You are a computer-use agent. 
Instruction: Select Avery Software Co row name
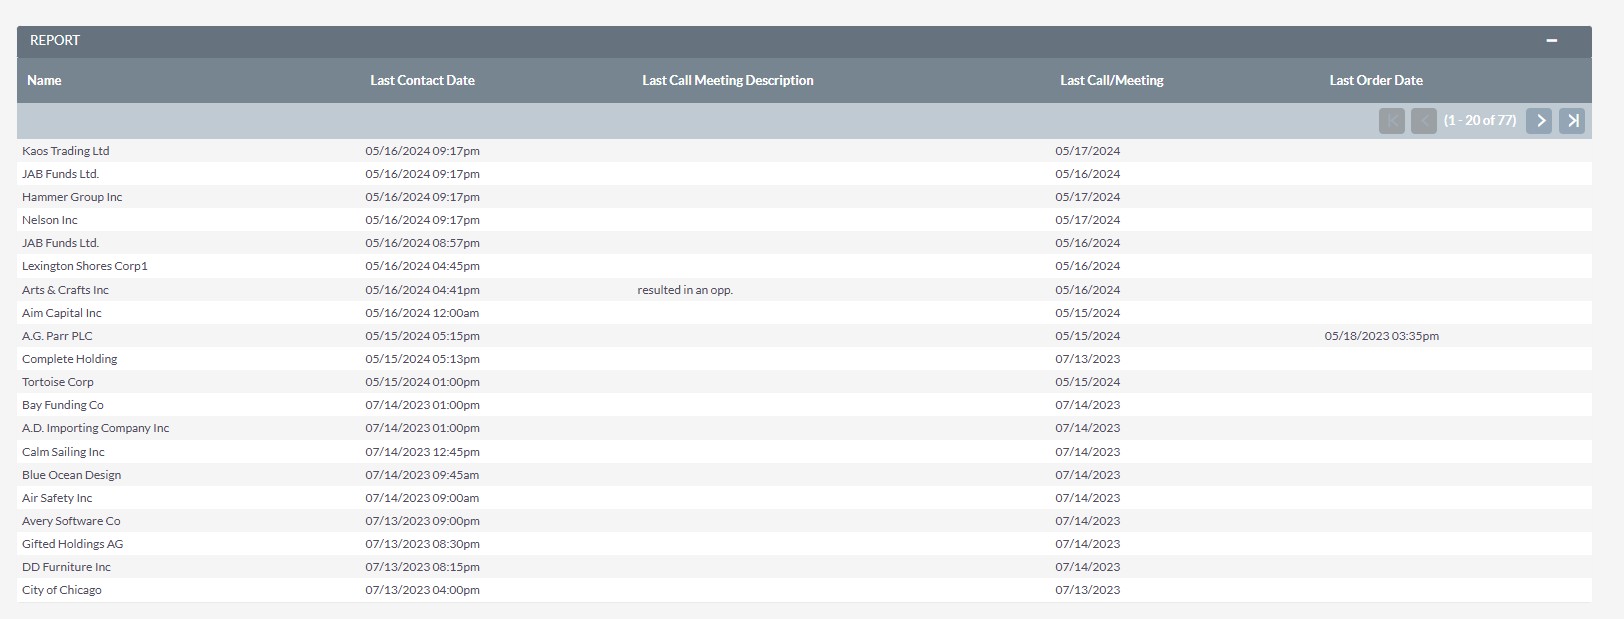point(71,521)
